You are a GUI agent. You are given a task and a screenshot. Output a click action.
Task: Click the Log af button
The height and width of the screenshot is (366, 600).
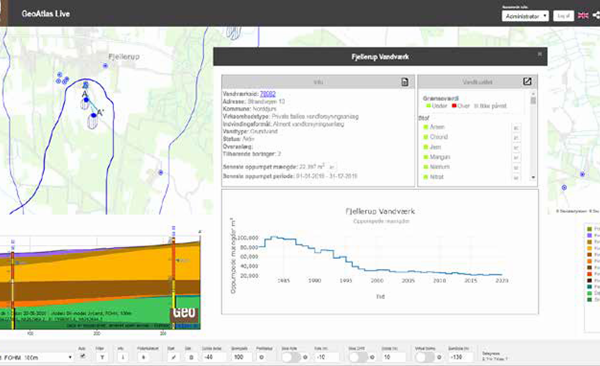(x=563, y=16)
